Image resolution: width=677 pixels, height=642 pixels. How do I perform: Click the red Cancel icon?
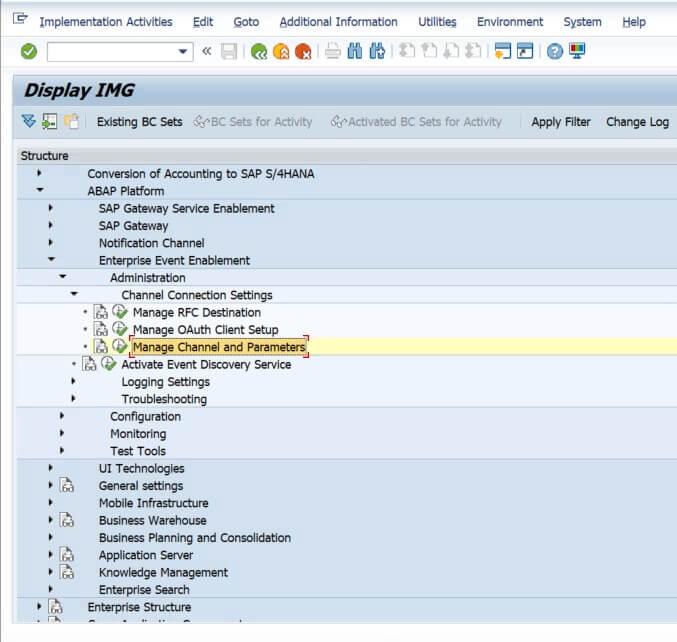(303, 51)
